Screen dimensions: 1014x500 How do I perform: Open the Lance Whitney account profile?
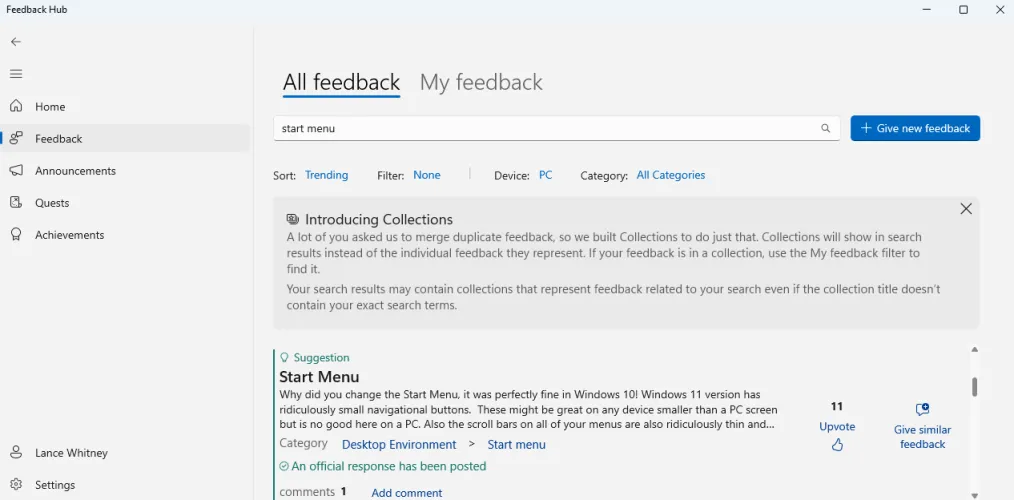click(70, 453)
